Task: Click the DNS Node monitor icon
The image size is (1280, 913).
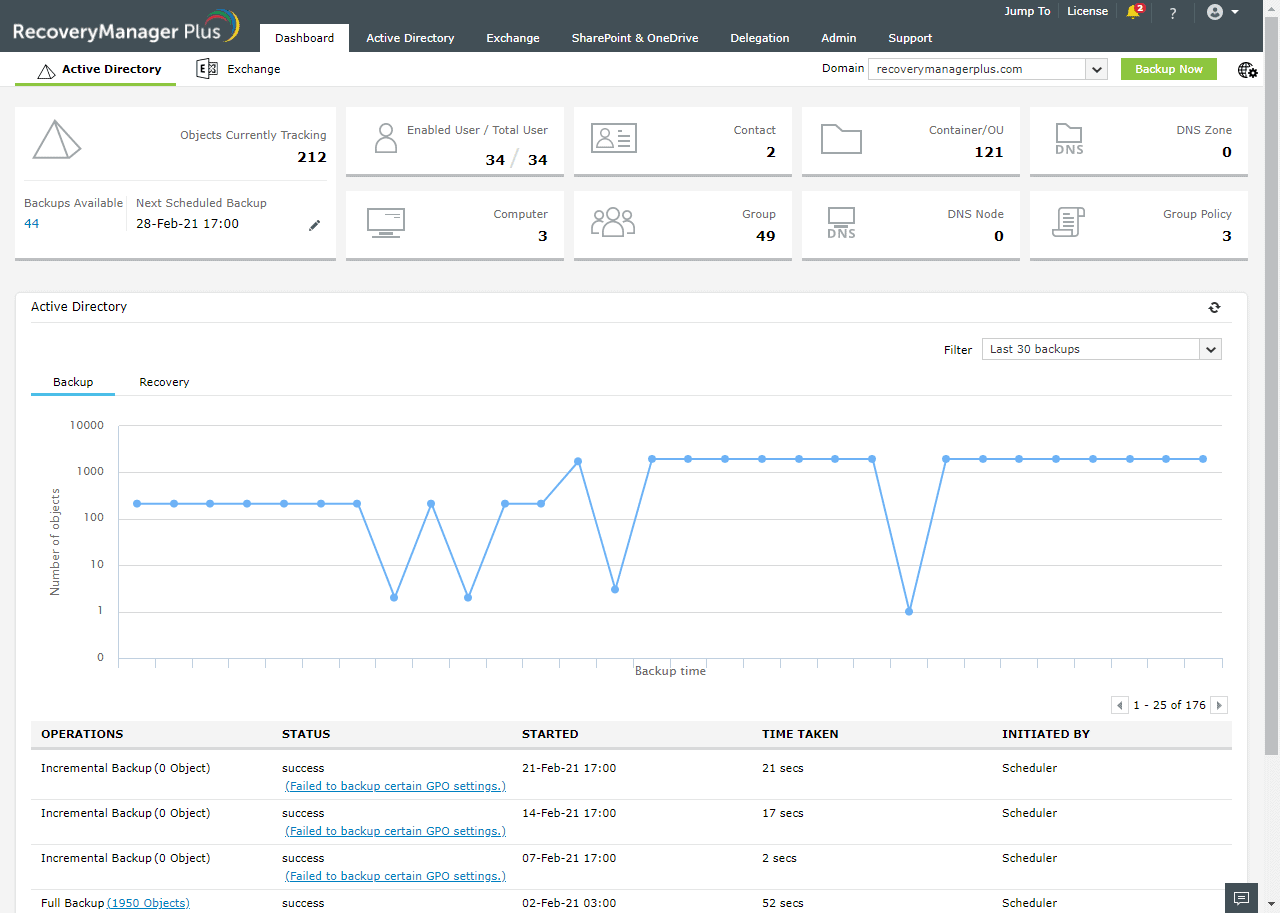Action: [x=841, y=223]
